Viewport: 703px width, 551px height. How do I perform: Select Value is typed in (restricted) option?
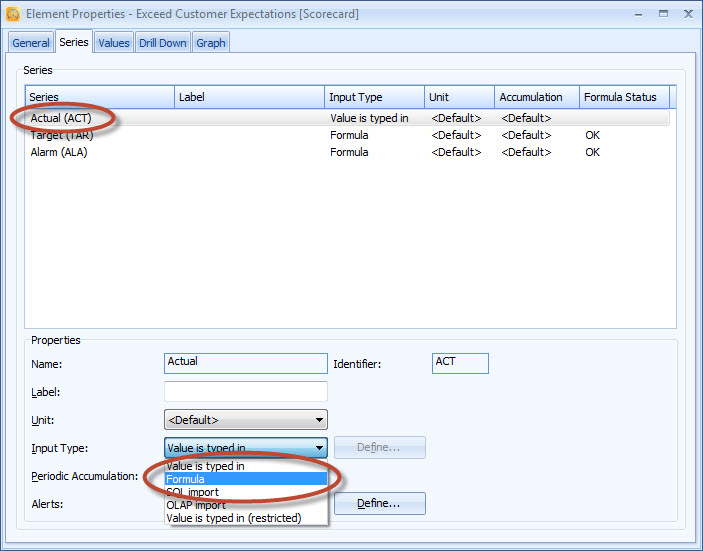[246, 518]
